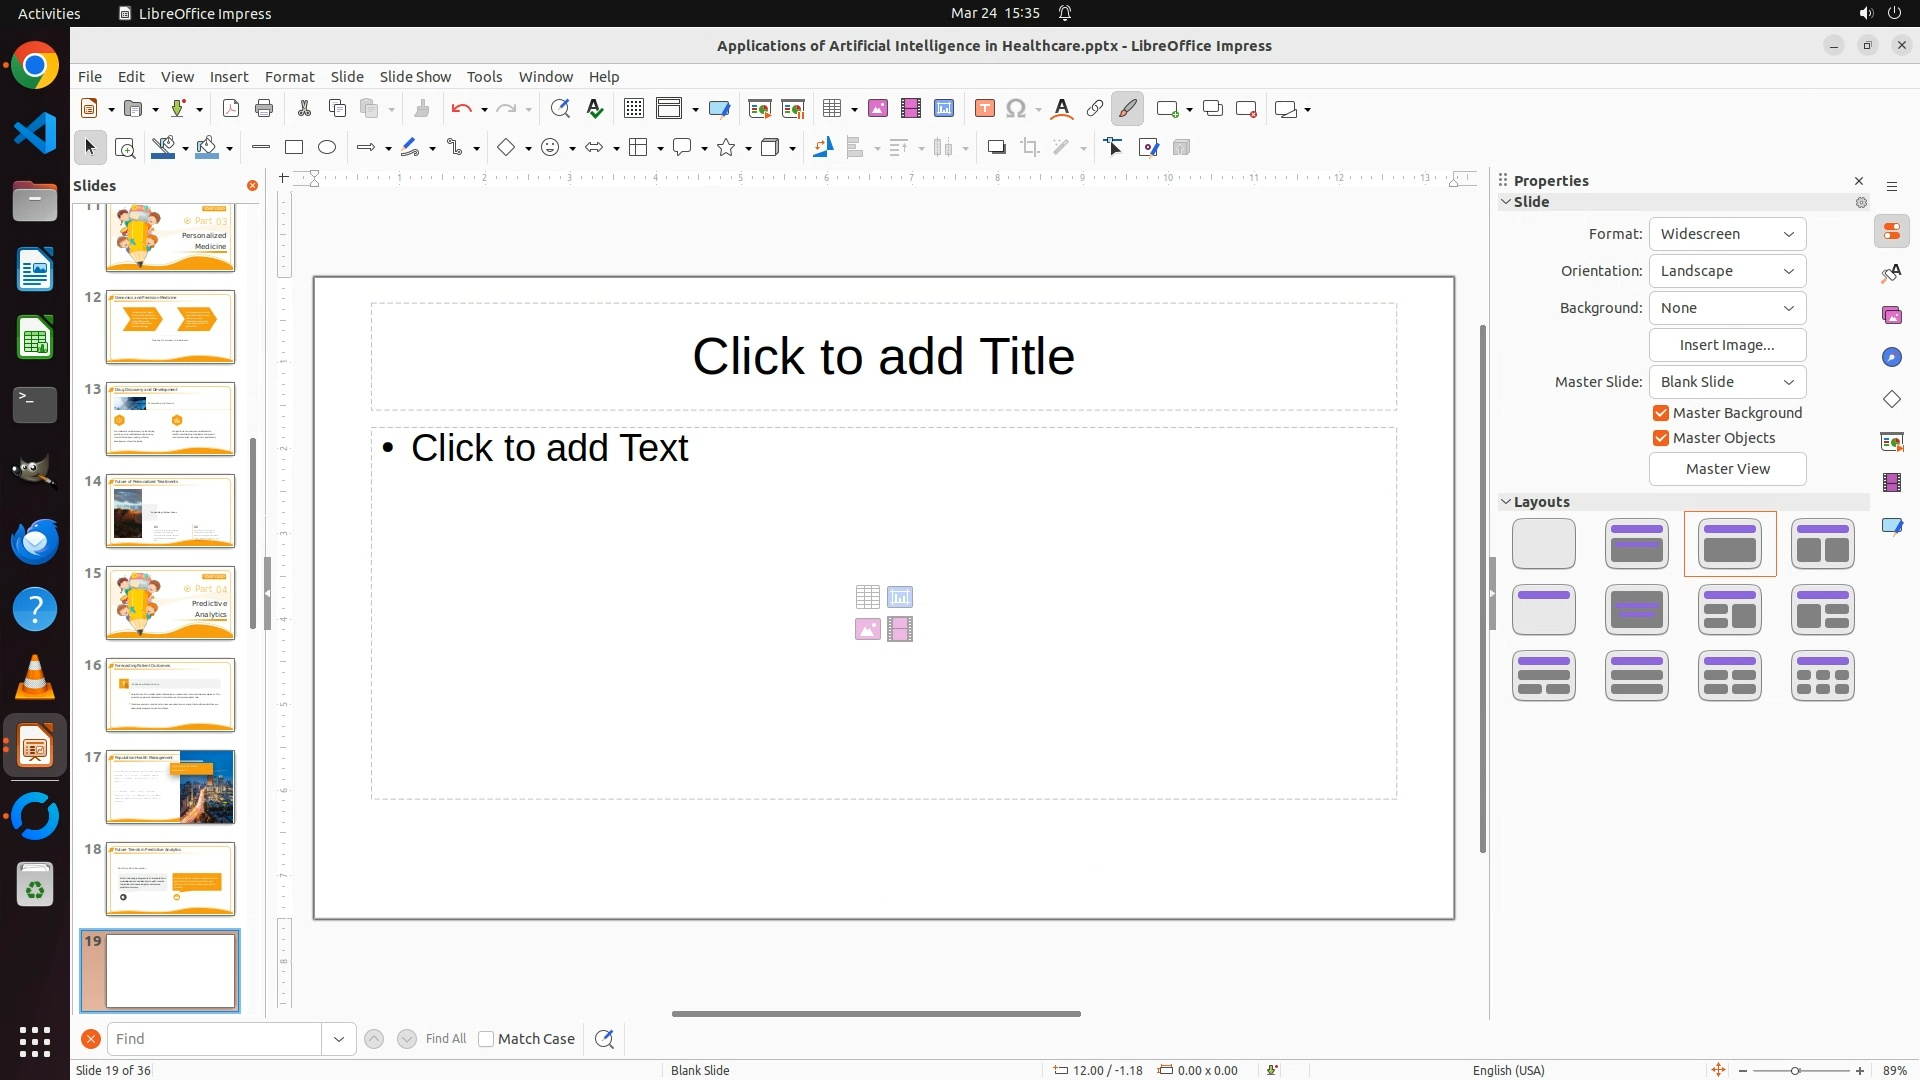Open the Gallery sidebar deck
Image resolution: width=1920 pixels, height=1080 pixels.
coord(1891,316)
